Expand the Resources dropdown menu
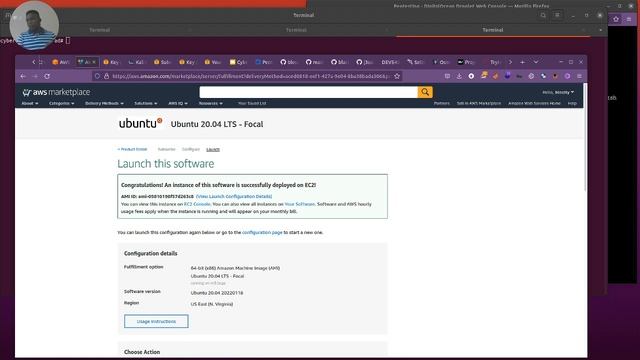The width and height of the screenshot is (640, 360). point(211,103)
